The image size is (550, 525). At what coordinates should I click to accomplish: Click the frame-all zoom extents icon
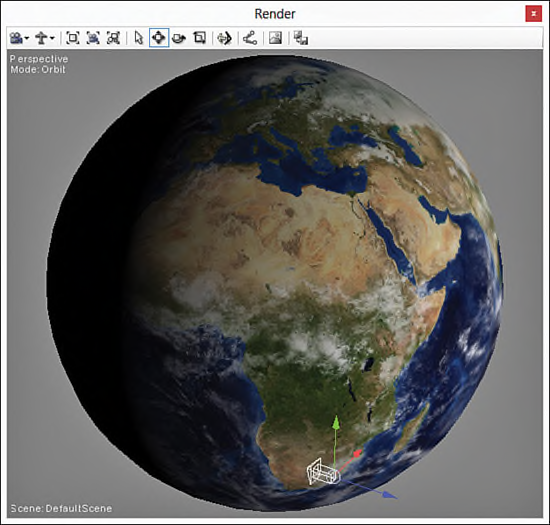(x=73, y=38)
